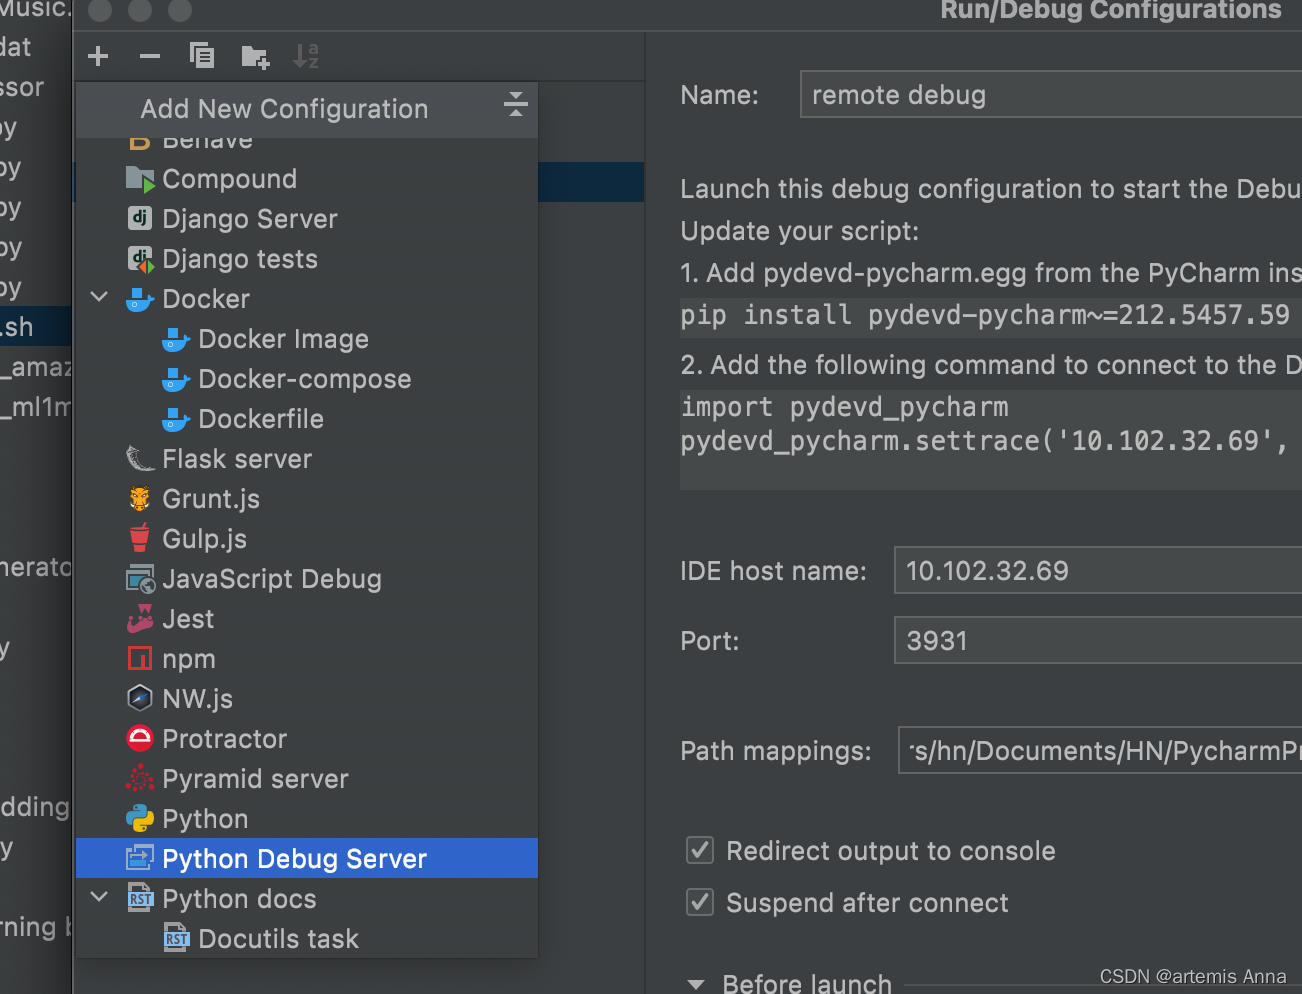This screenshot has width=1302, height=994.
Task: Click the pip install pydevd-pycharm command text
Action: pyautogui.click(x=985, y=315)
